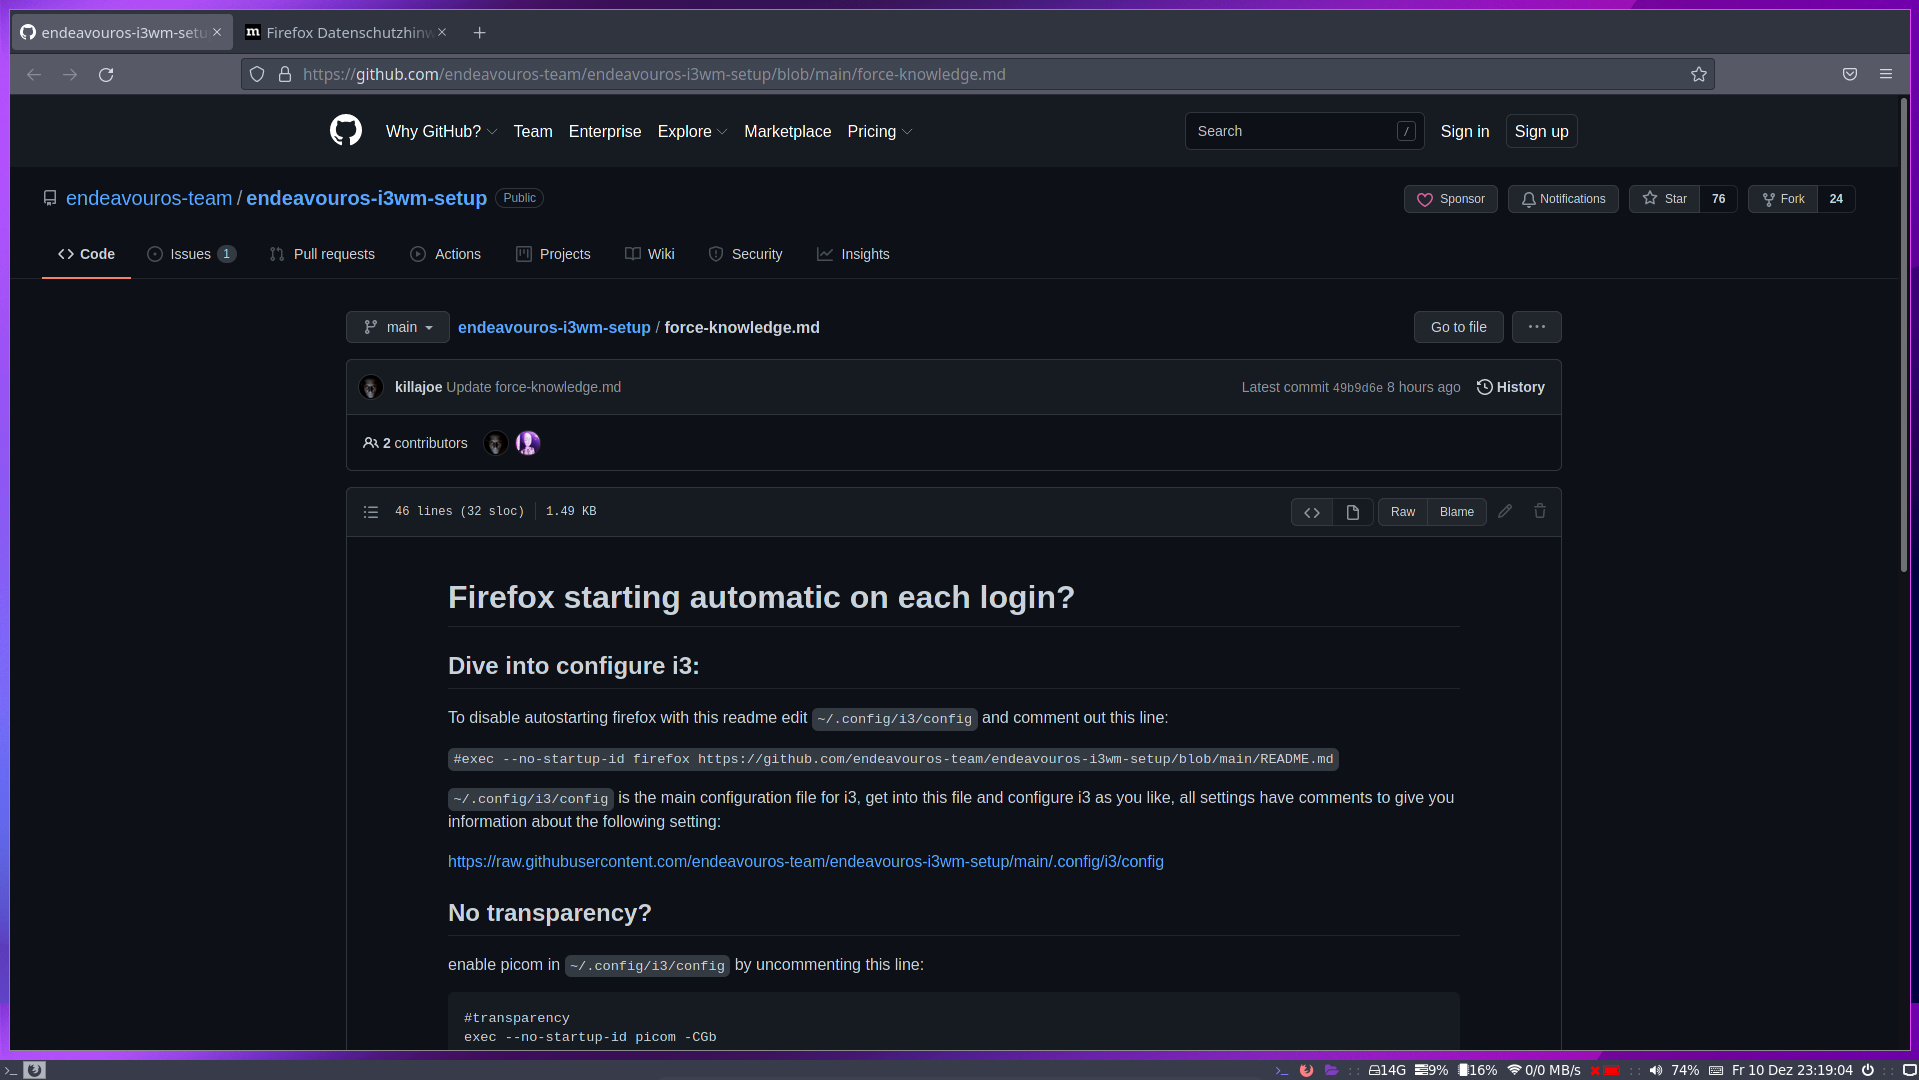Open the endeavouros-i3wm-setup breadcrumb link
Image resolution: width=1919 pixels, height=1080 pixels.
pos(554,328)
